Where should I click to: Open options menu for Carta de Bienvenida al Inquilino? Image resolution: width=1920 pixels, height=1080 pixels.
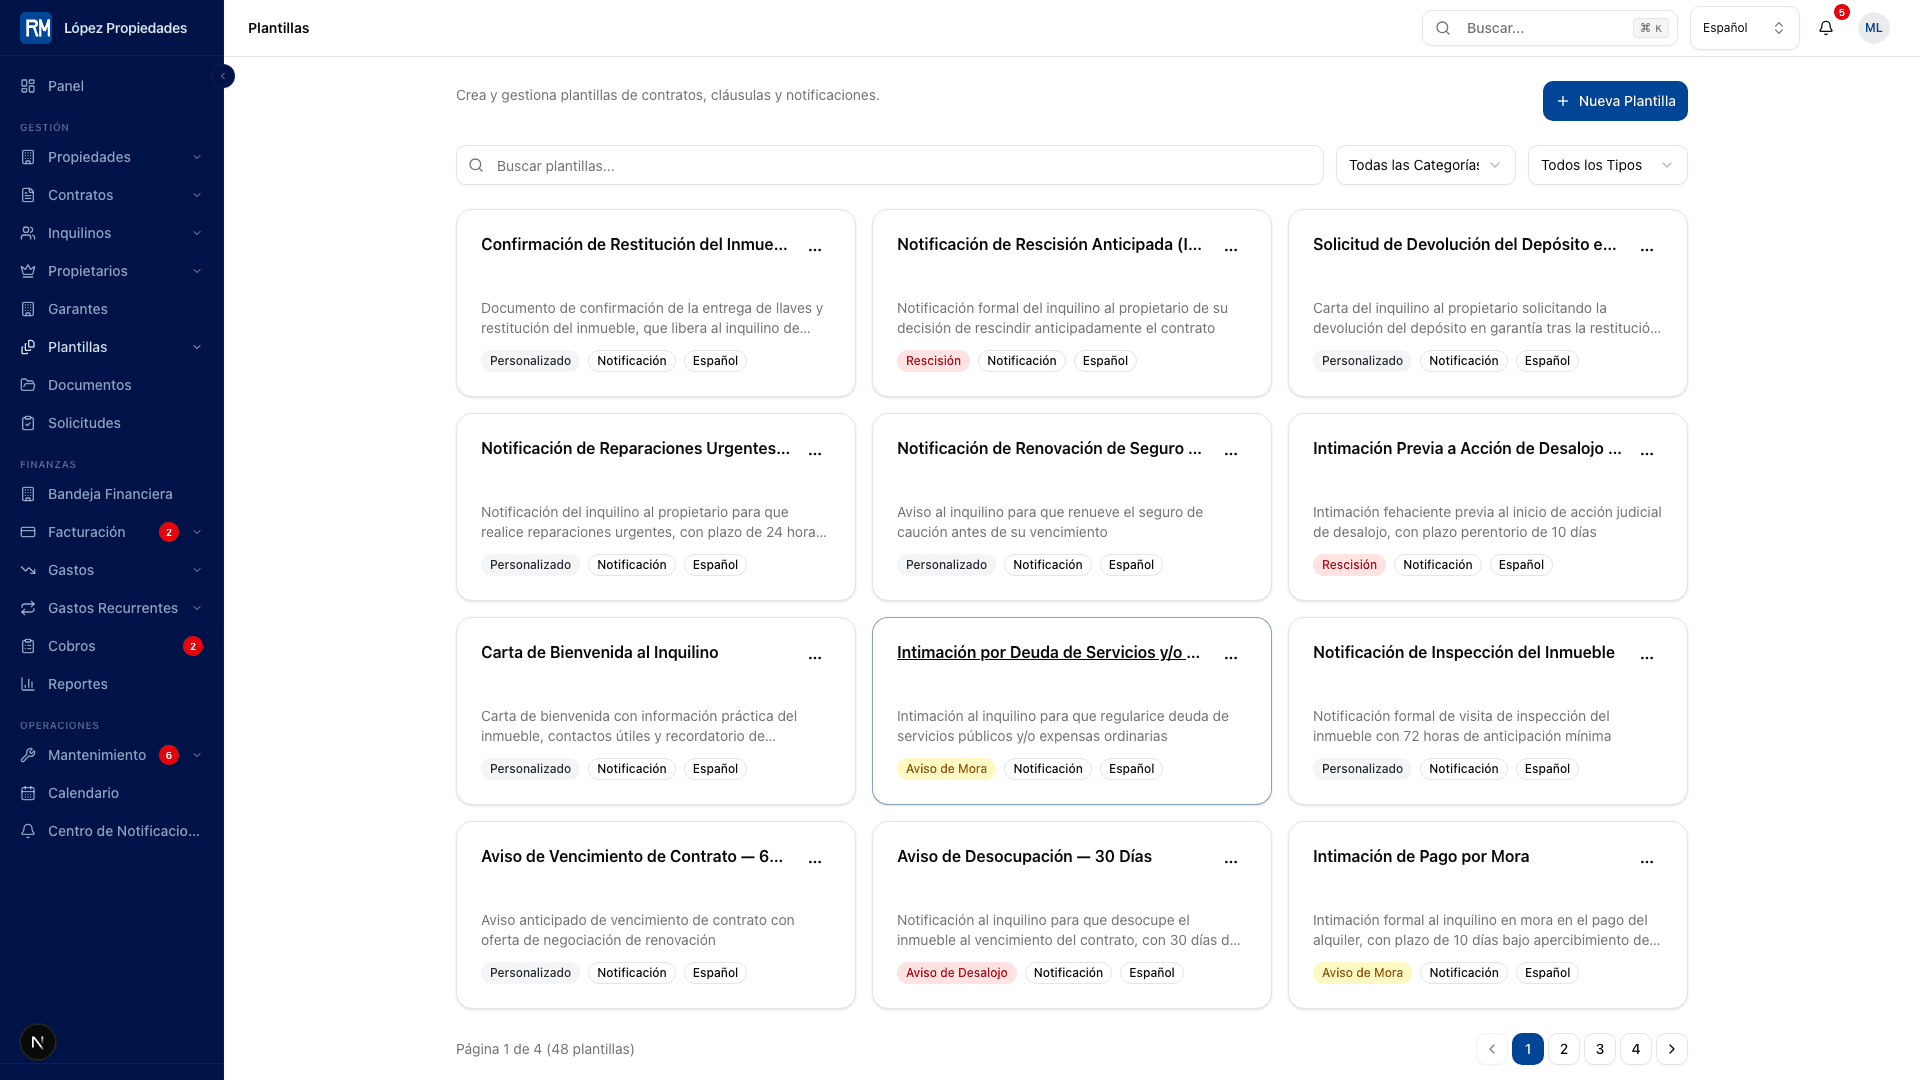click(x=815, y=657)
